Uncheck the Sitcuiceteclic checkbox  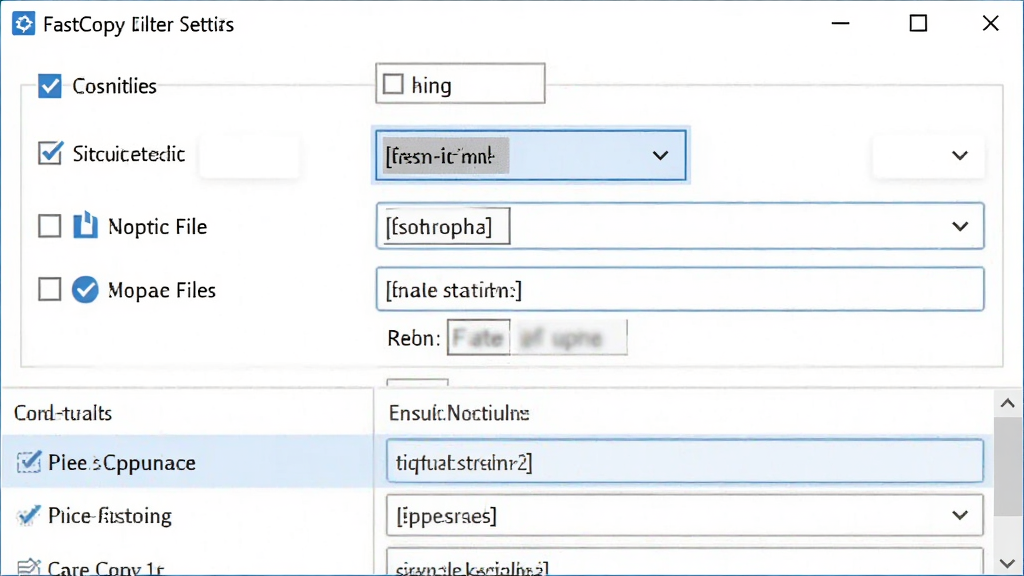click(50, 153)
